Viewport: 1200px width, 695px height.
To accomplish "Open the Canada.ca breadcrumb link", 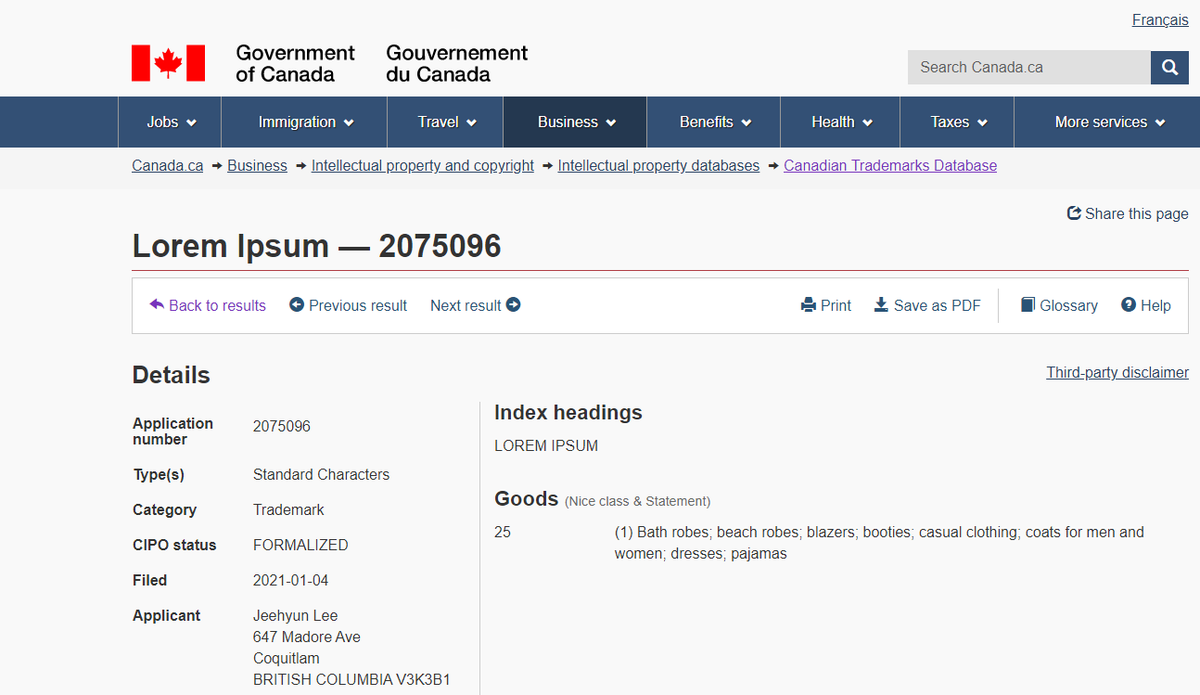I will click(167, 166).
